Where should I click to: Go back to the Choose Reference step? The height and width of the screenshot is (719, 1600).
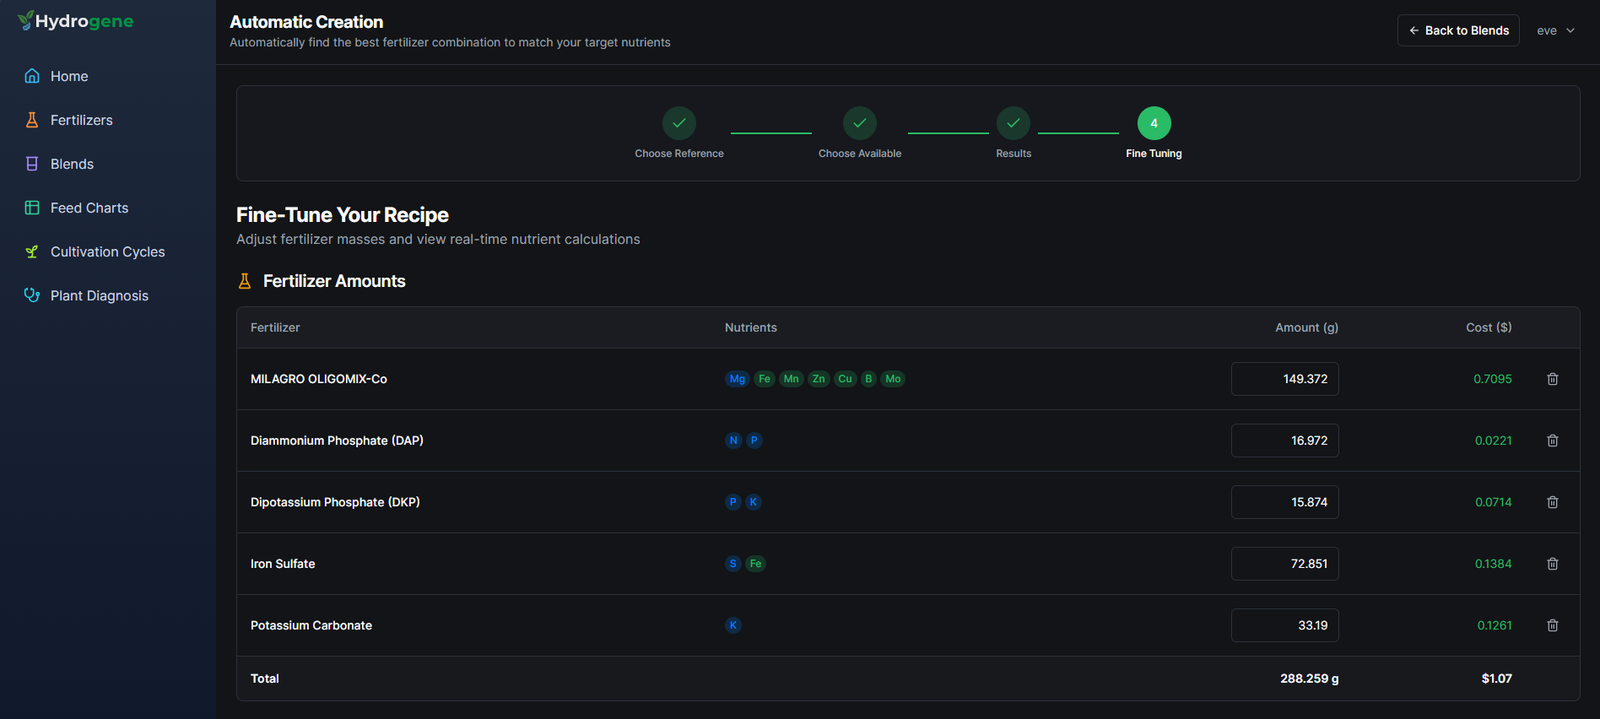click(x=679, y=123)
